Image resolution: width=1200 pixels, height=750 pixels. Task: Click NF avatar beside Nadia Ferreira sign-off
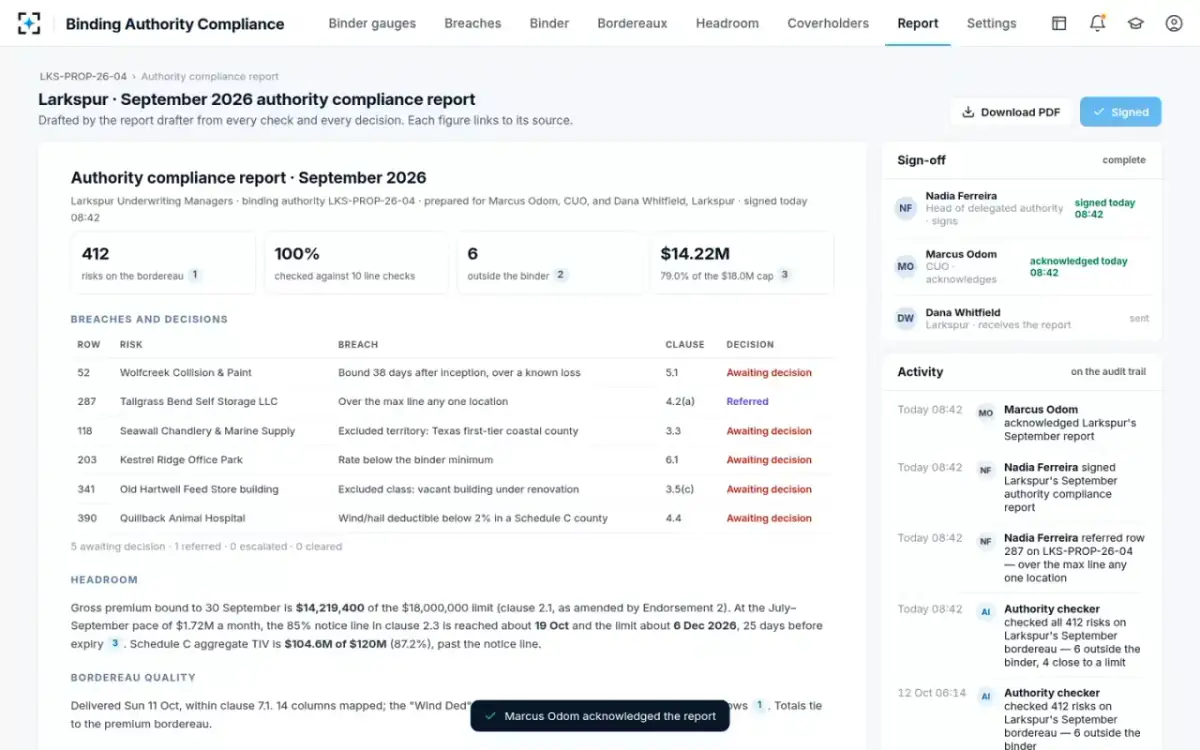pos(906,208)
